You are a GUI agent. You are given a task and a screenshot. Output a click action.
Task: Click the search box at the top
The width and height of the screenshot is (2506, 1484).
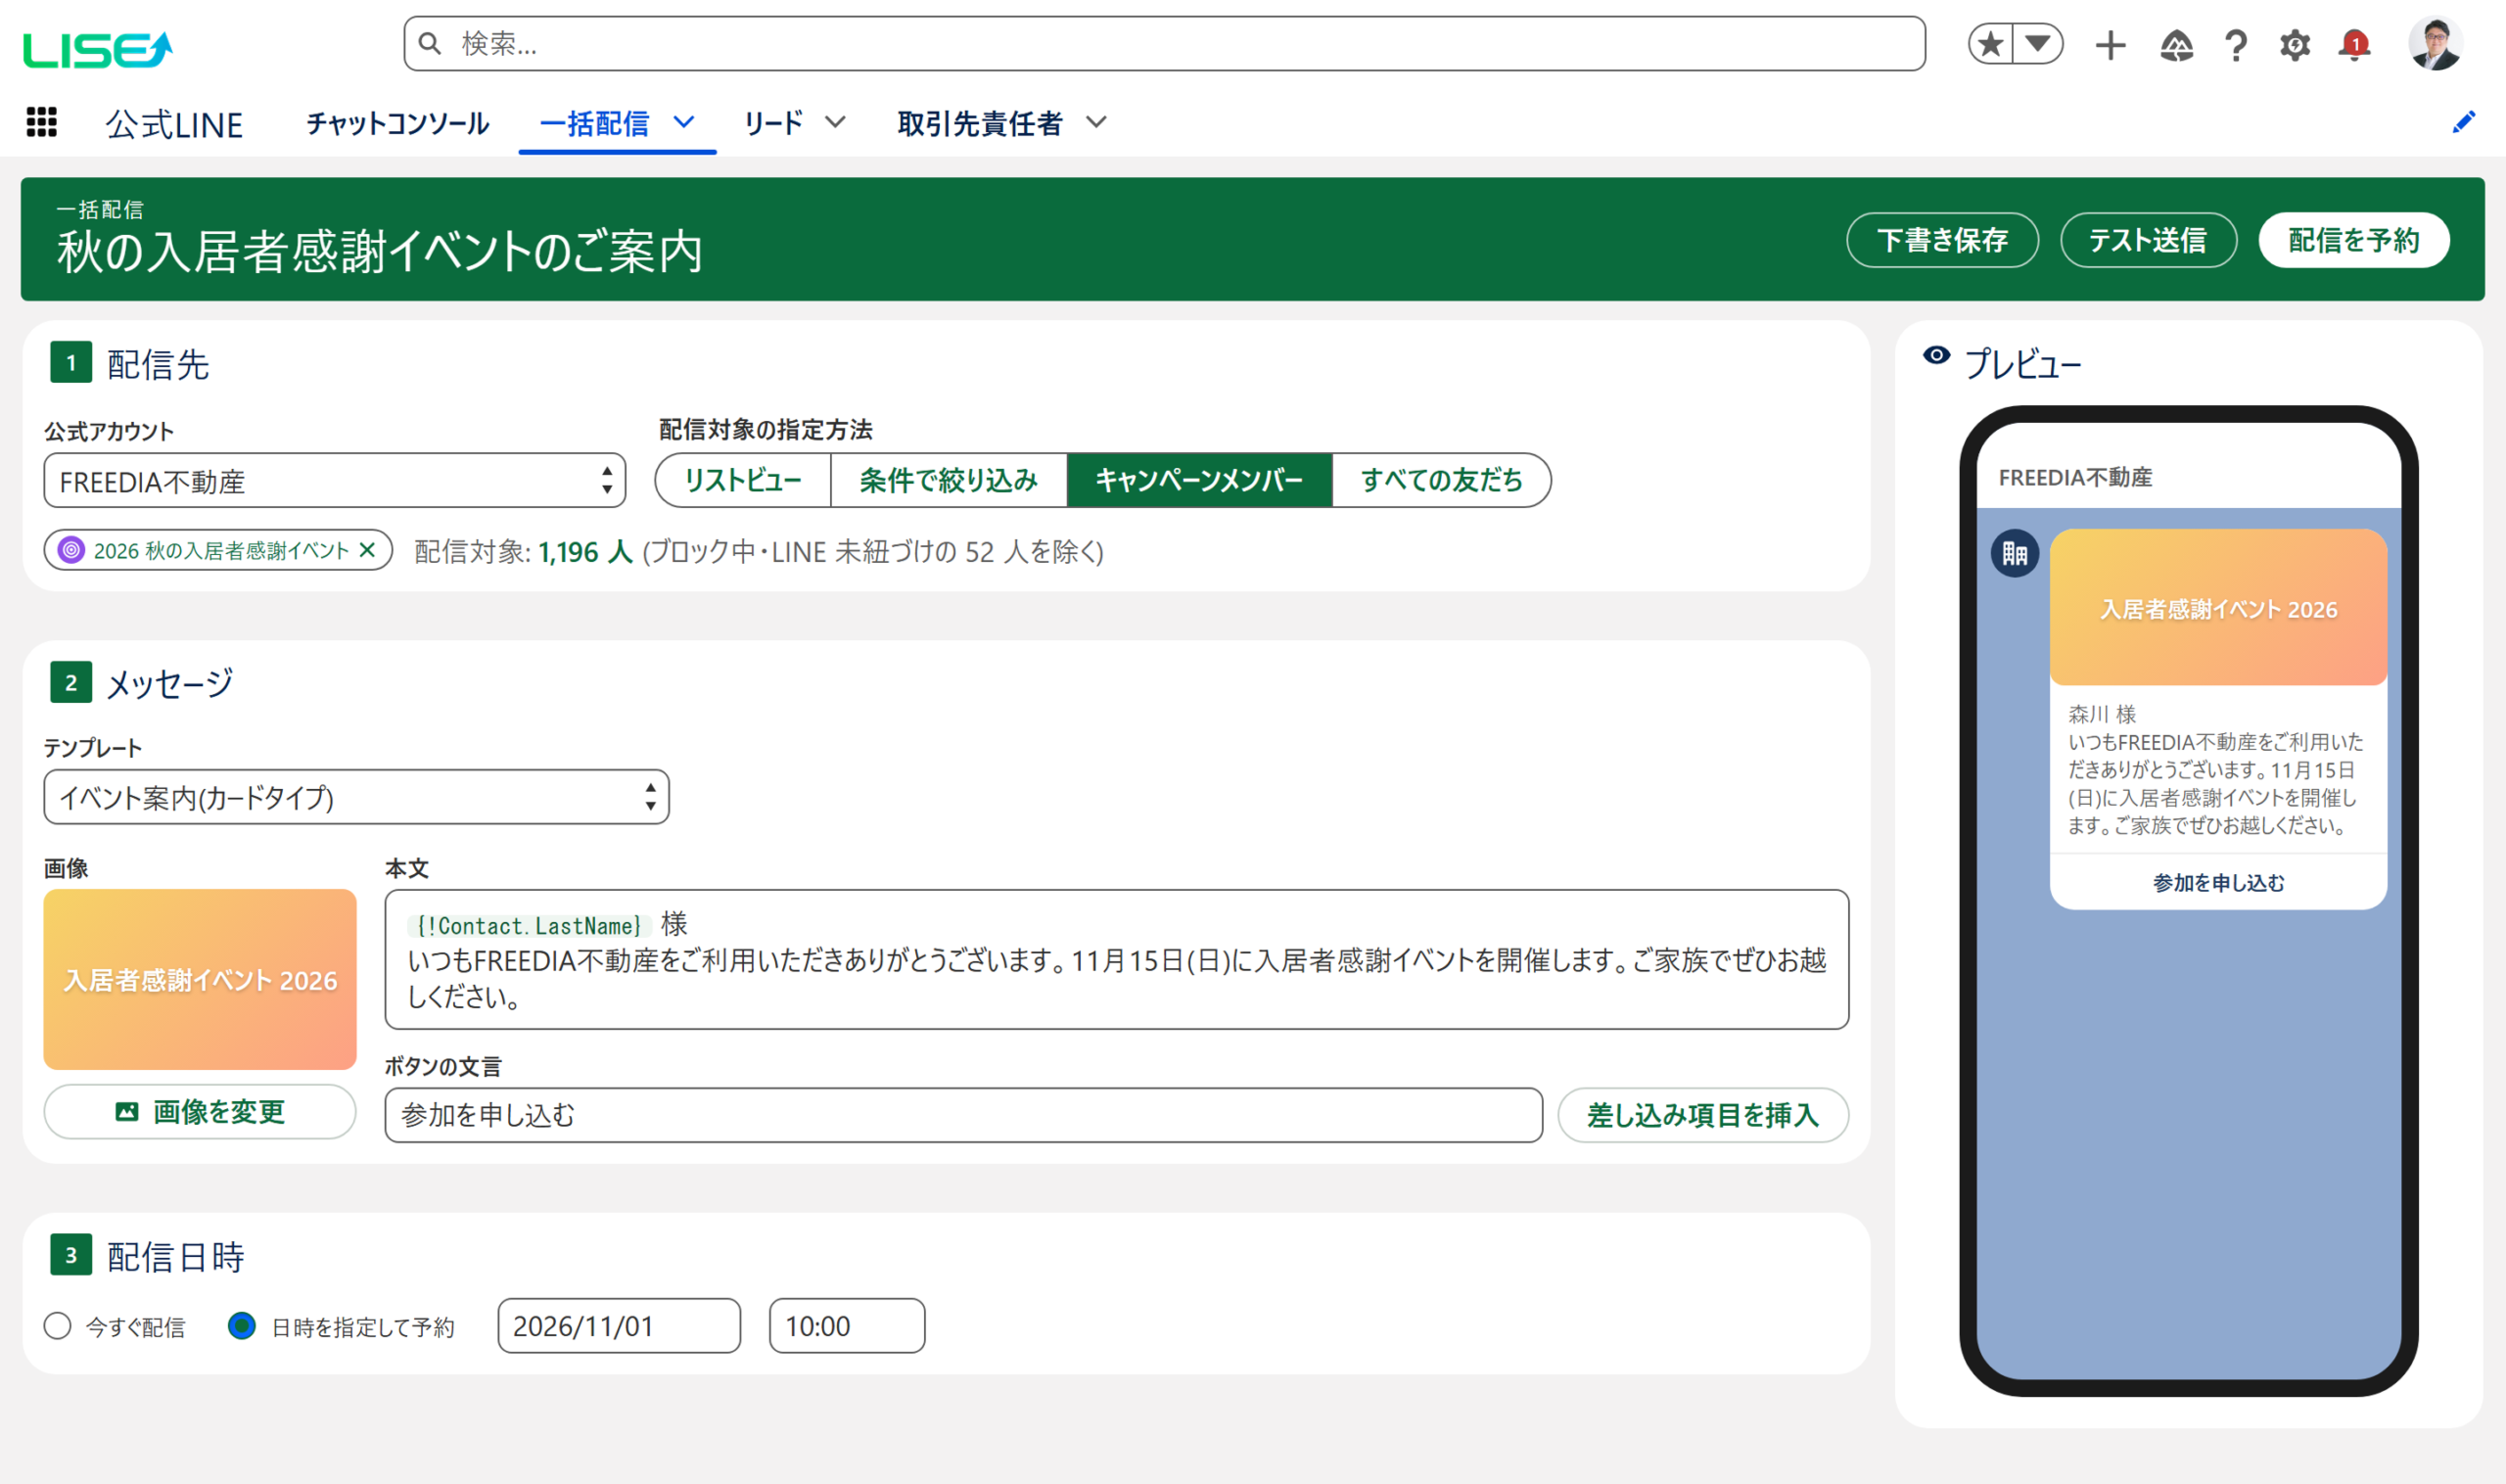pyautogui.click(x=1164, y=44)
